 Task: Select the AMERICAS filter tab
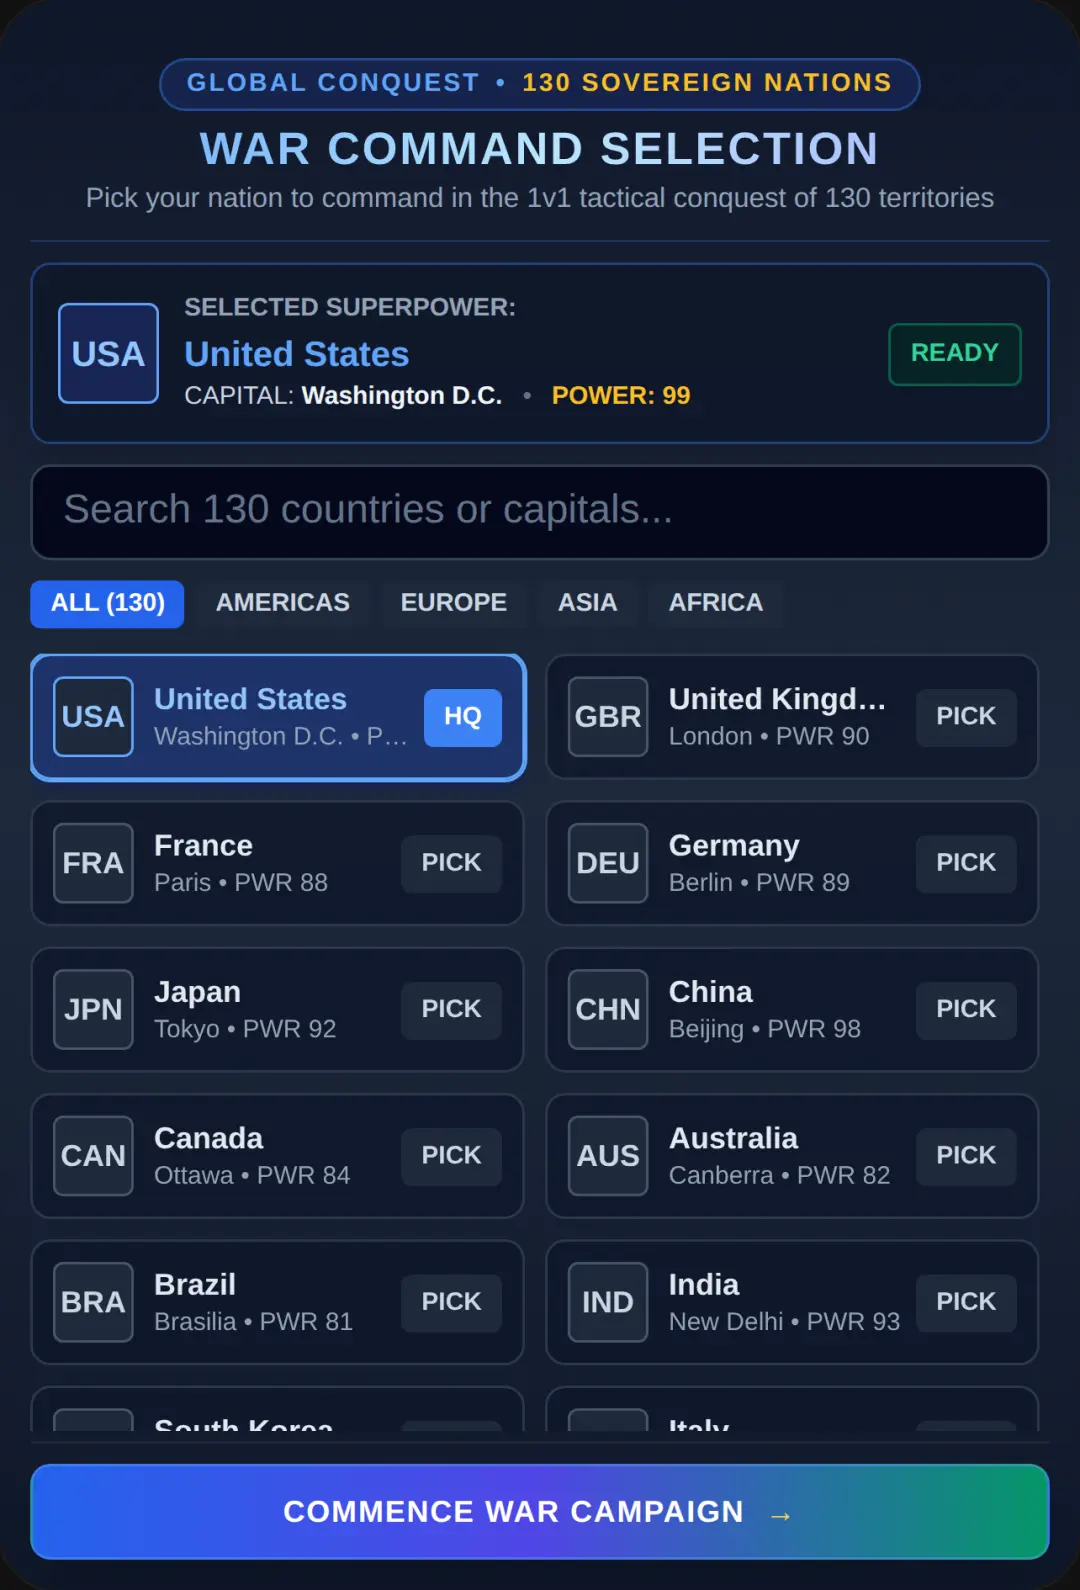(283, 603)
